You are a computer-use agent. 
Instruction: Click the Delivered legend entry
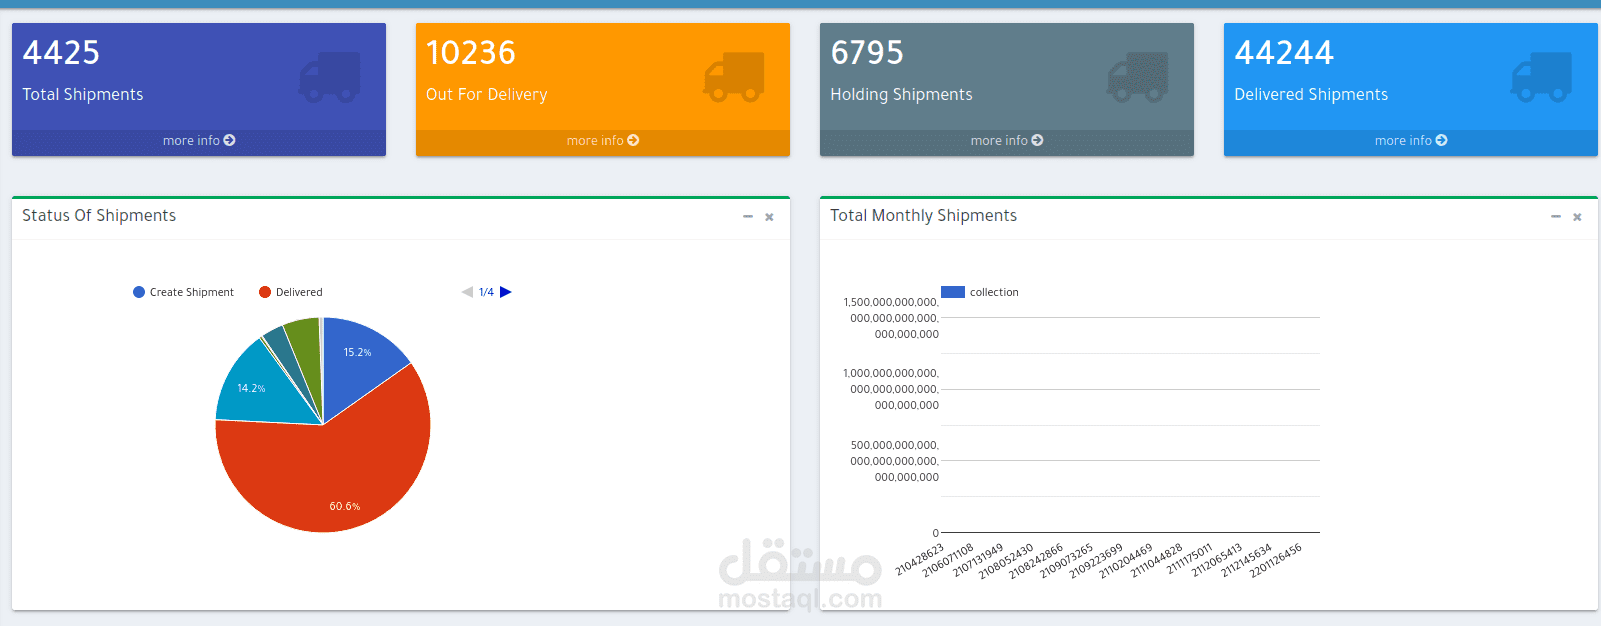[x=291, y=292]
